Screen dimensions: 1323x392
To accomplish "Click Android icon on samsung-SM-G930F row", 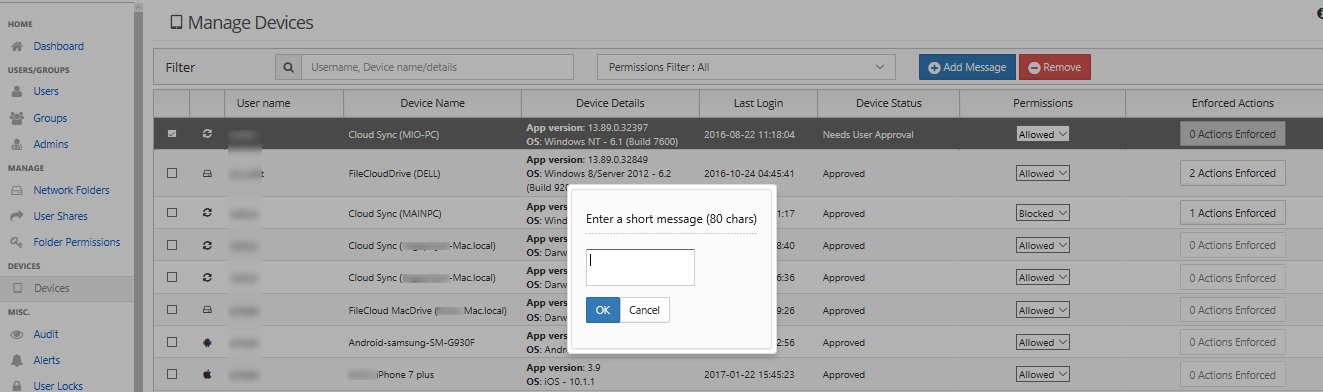I will point(207,342).
